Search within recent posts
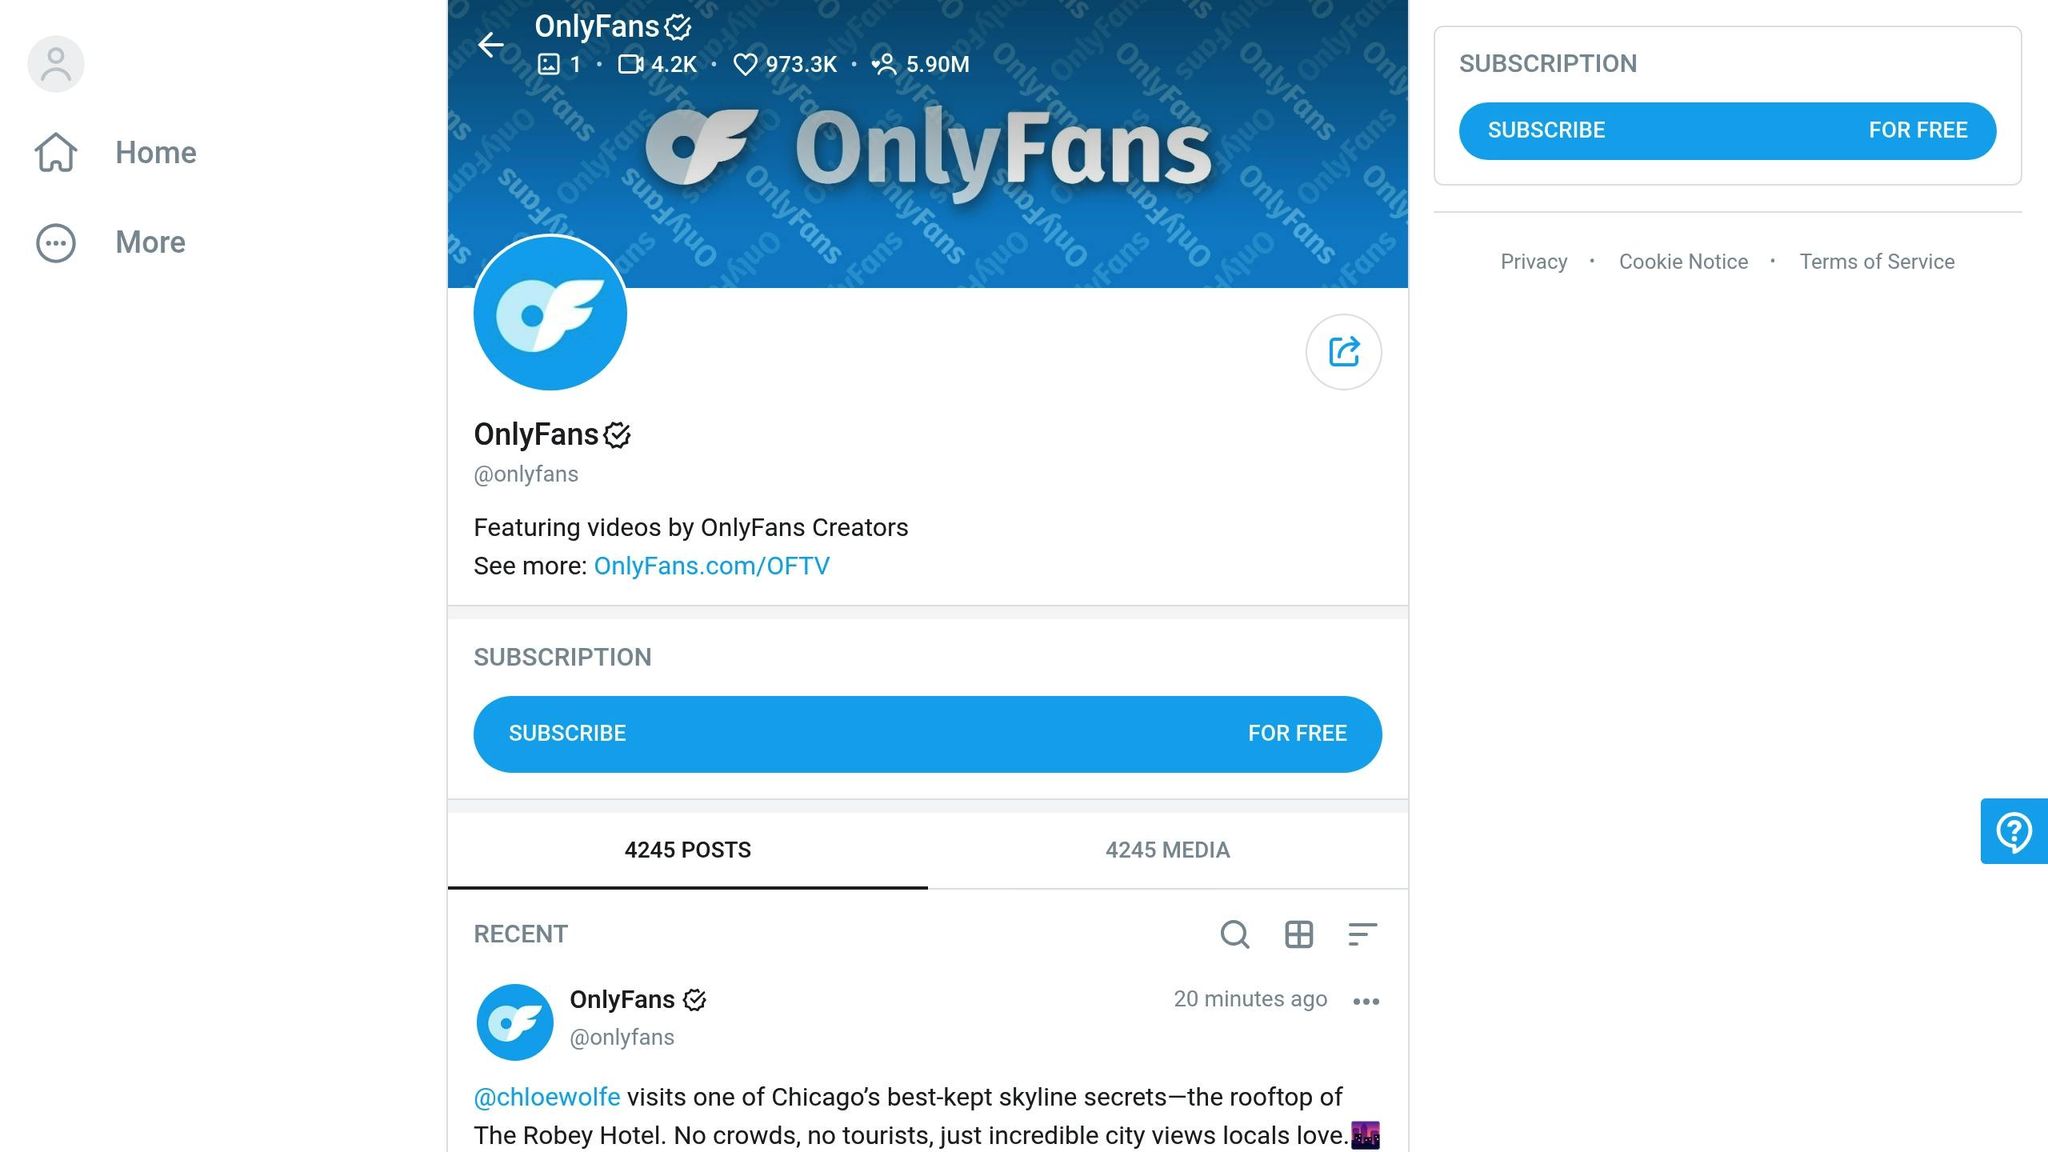The width and height of the screenshot is (2048, 1152). pyautogui.click(x=1235, y=935)
